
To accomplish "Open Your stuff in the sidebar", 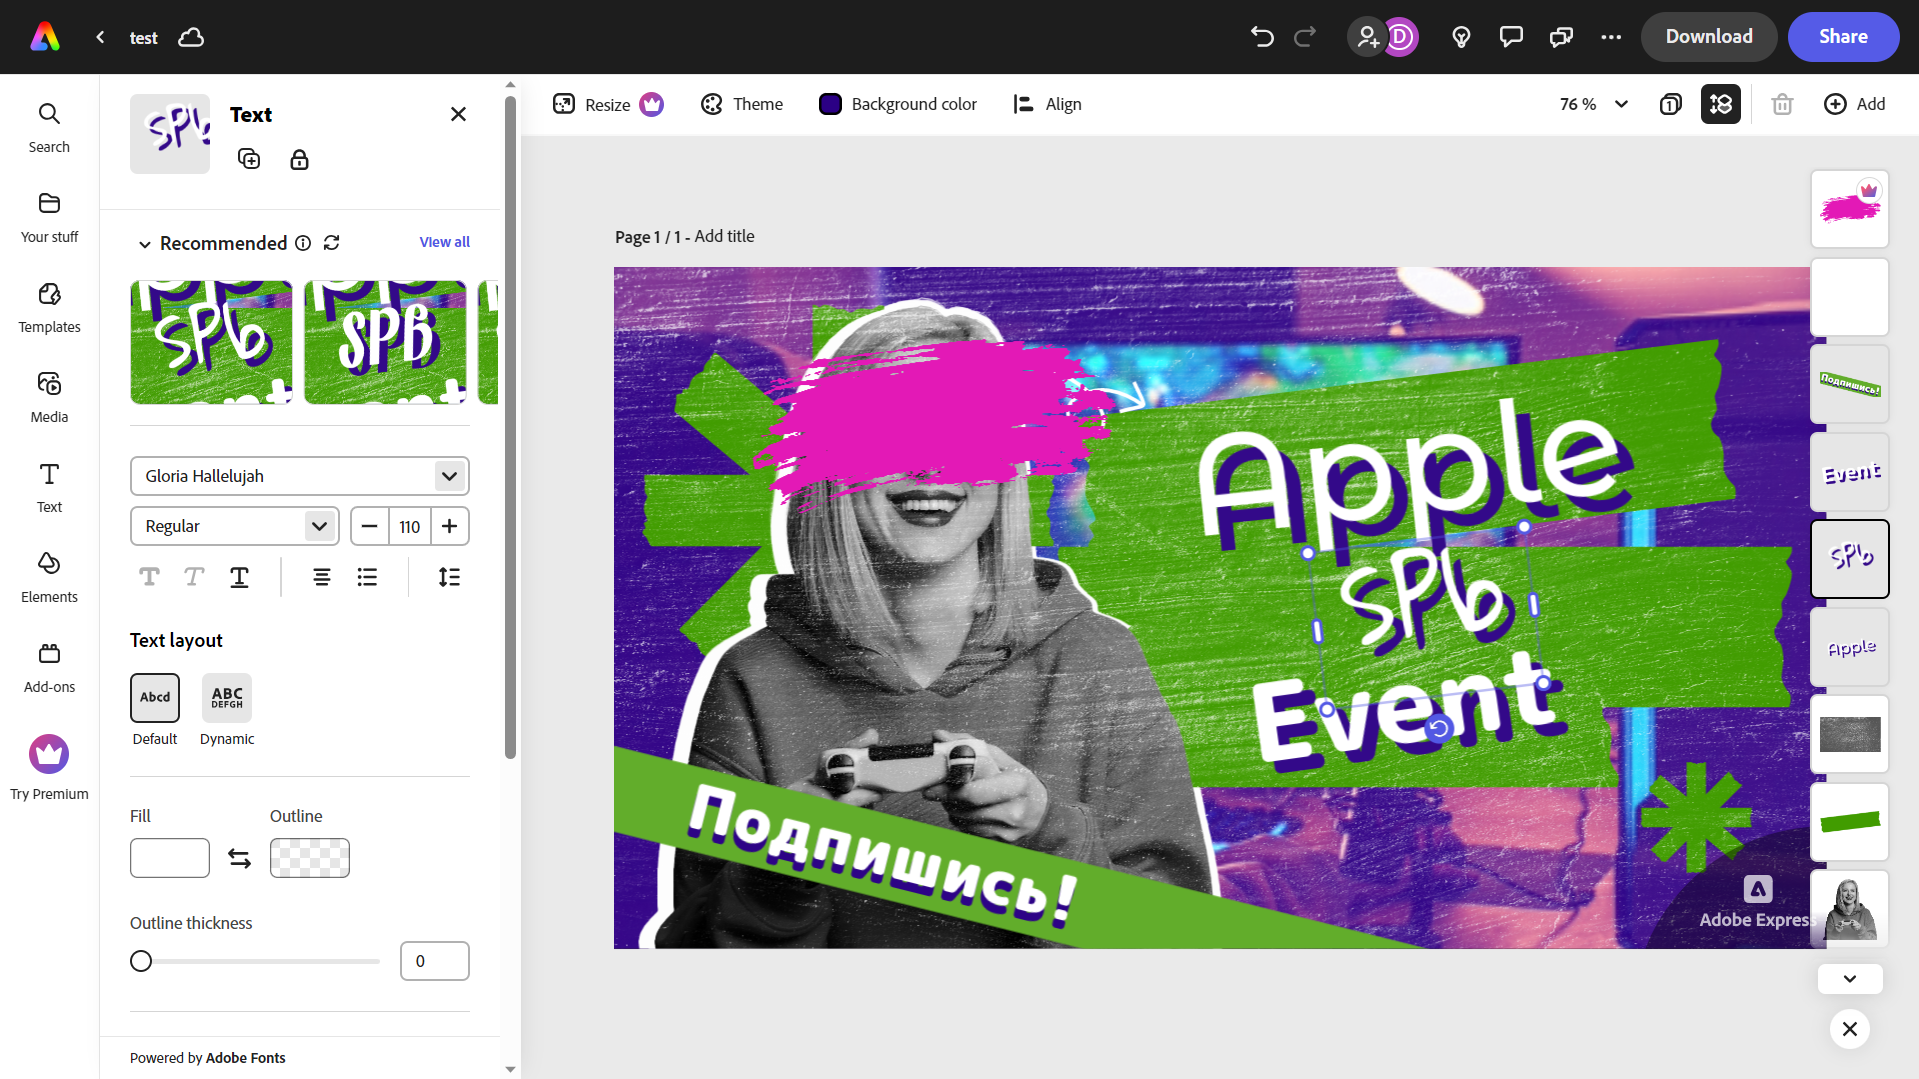I will click(x=49, y=218).
